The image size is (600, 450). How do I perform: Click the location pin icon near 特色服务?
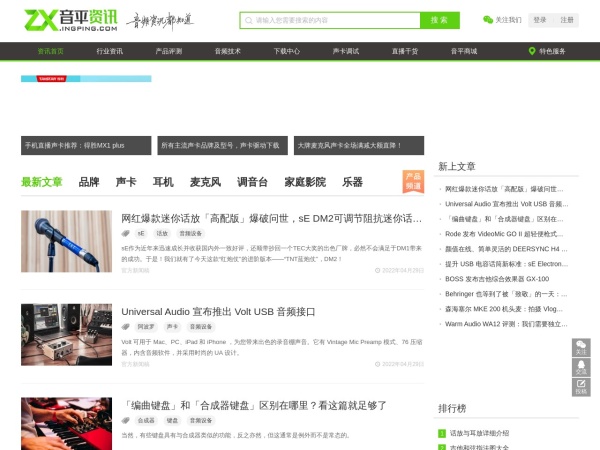click(532, 51)
